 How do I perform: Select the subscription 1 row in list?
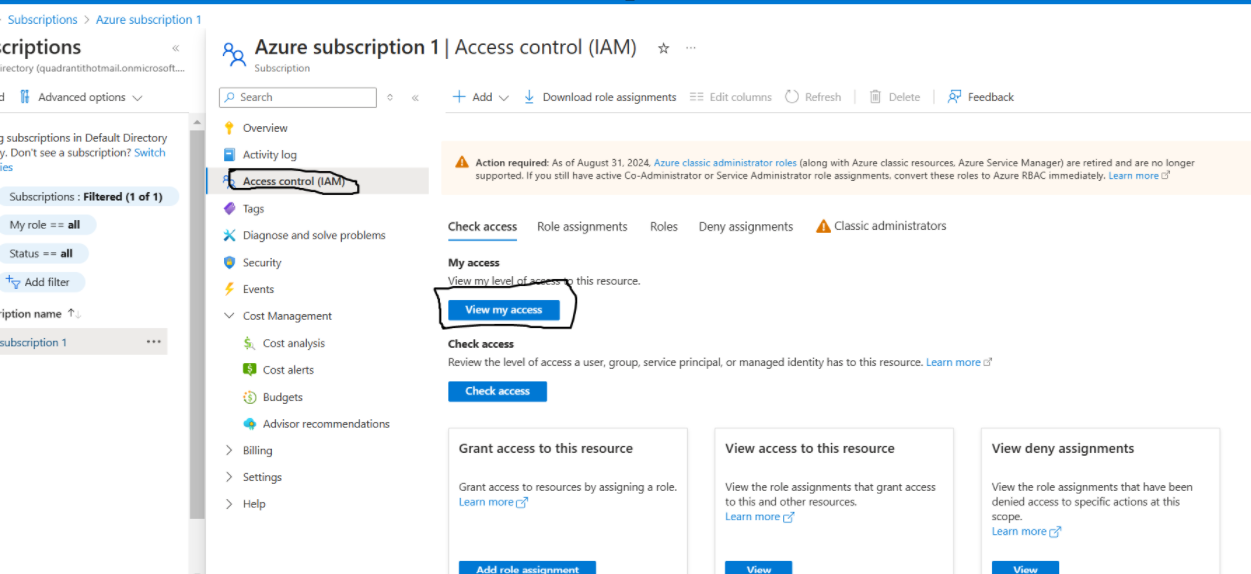[84, 342]
